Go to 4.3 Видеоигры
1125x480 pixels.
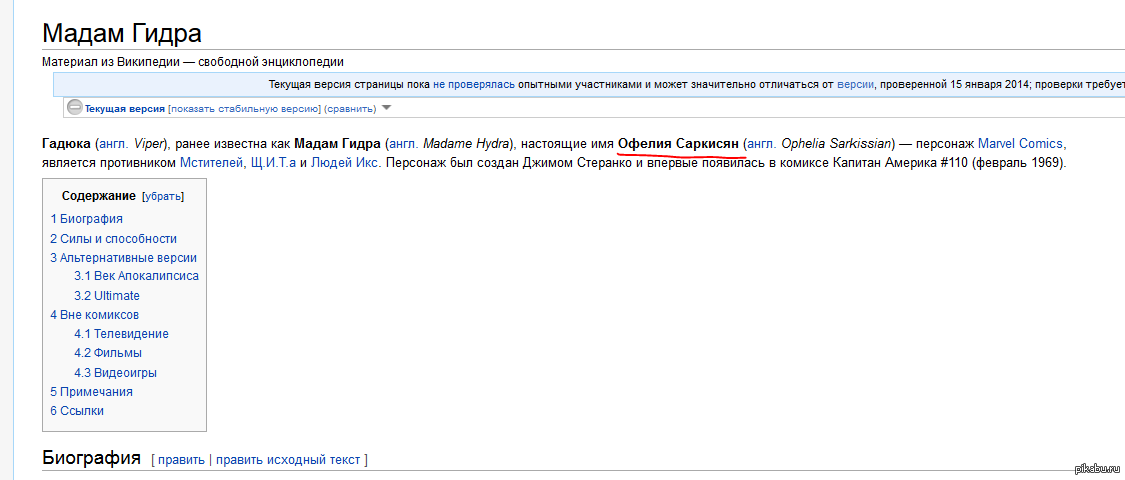coord(116,373)
